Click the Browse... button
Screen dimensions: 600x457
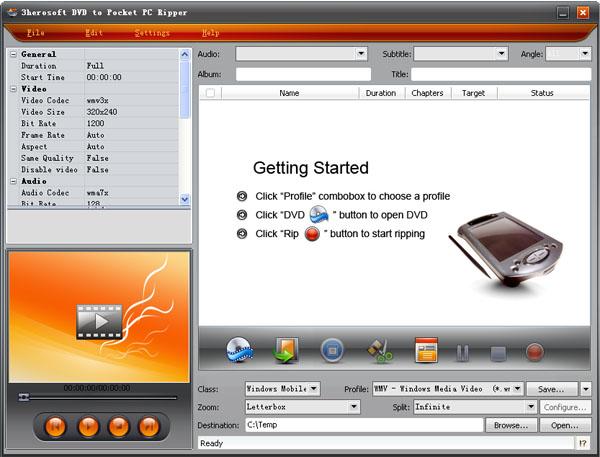tap(510, 425)
